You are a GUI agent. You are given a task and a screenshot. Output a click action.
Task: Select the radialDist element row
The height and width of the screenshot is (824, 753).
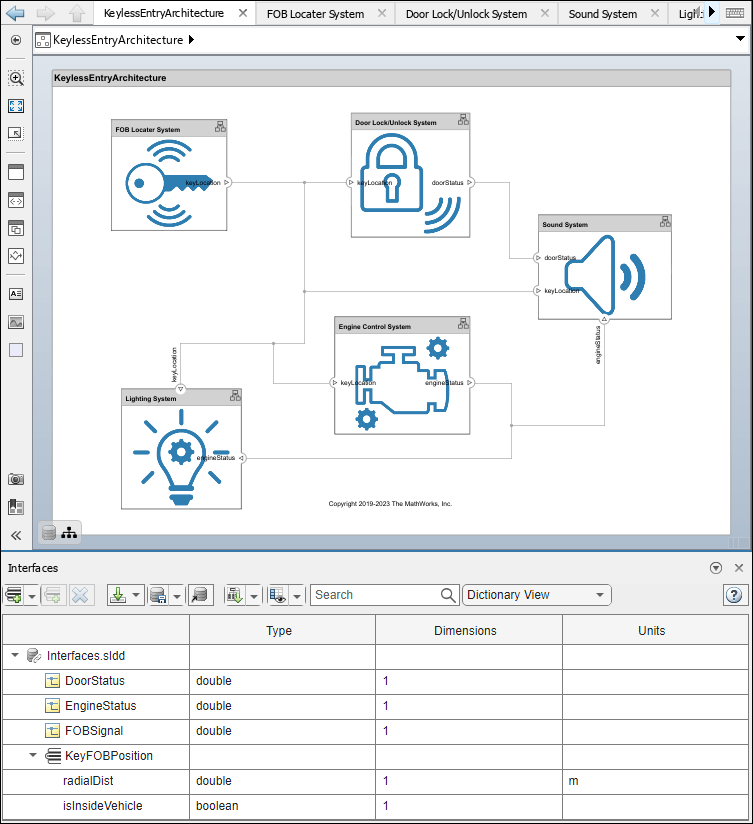coord(375,781)
